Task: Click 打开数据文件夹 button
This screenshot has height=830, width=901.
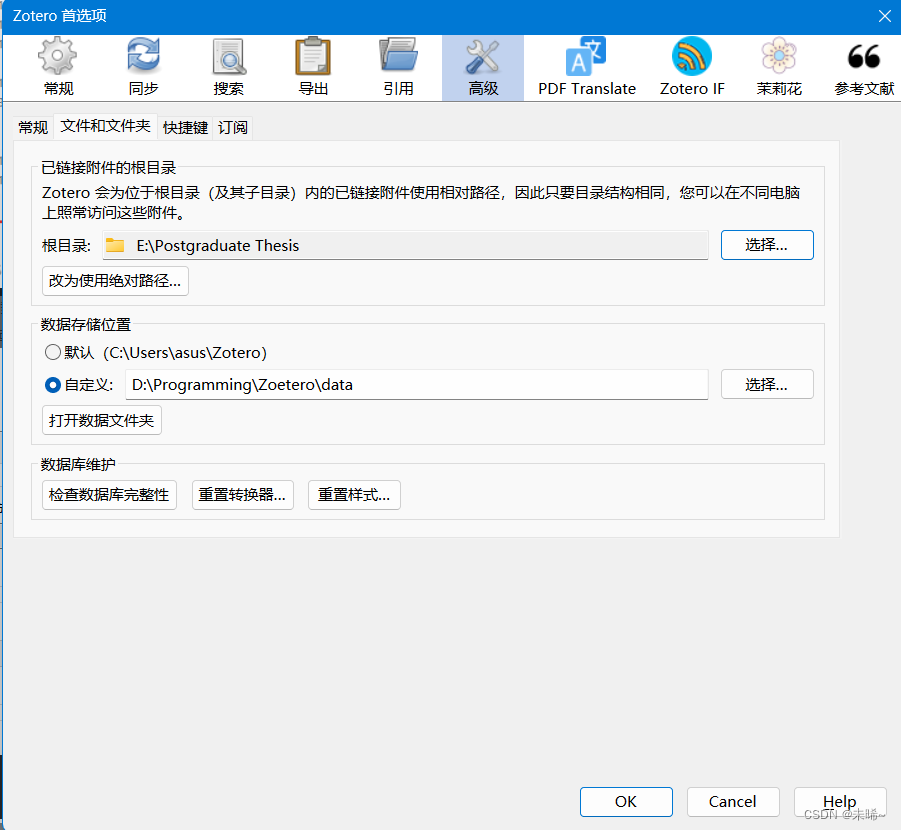Action: [x=102, y=420]
